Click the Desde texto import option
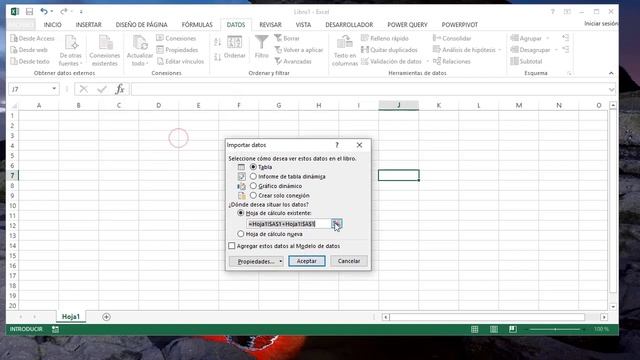 (x=30, y=61)
